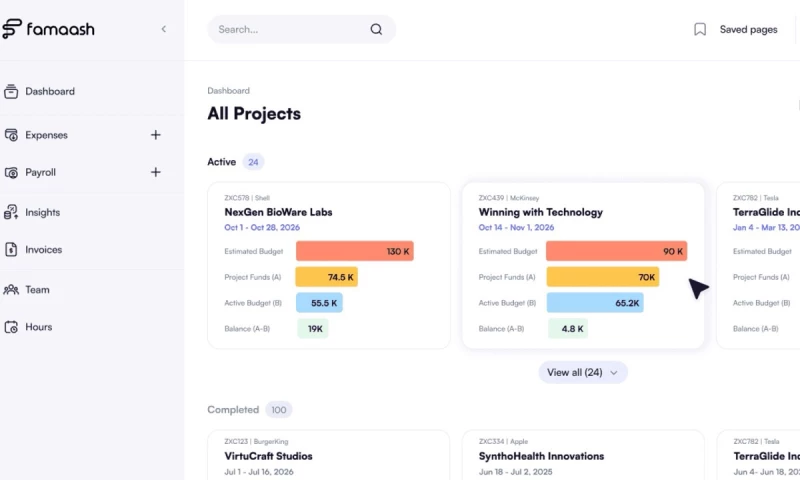Screen dimensions: 800x480
Task: Click Winning with Technology 90 K budget bar
Action: 616,251
